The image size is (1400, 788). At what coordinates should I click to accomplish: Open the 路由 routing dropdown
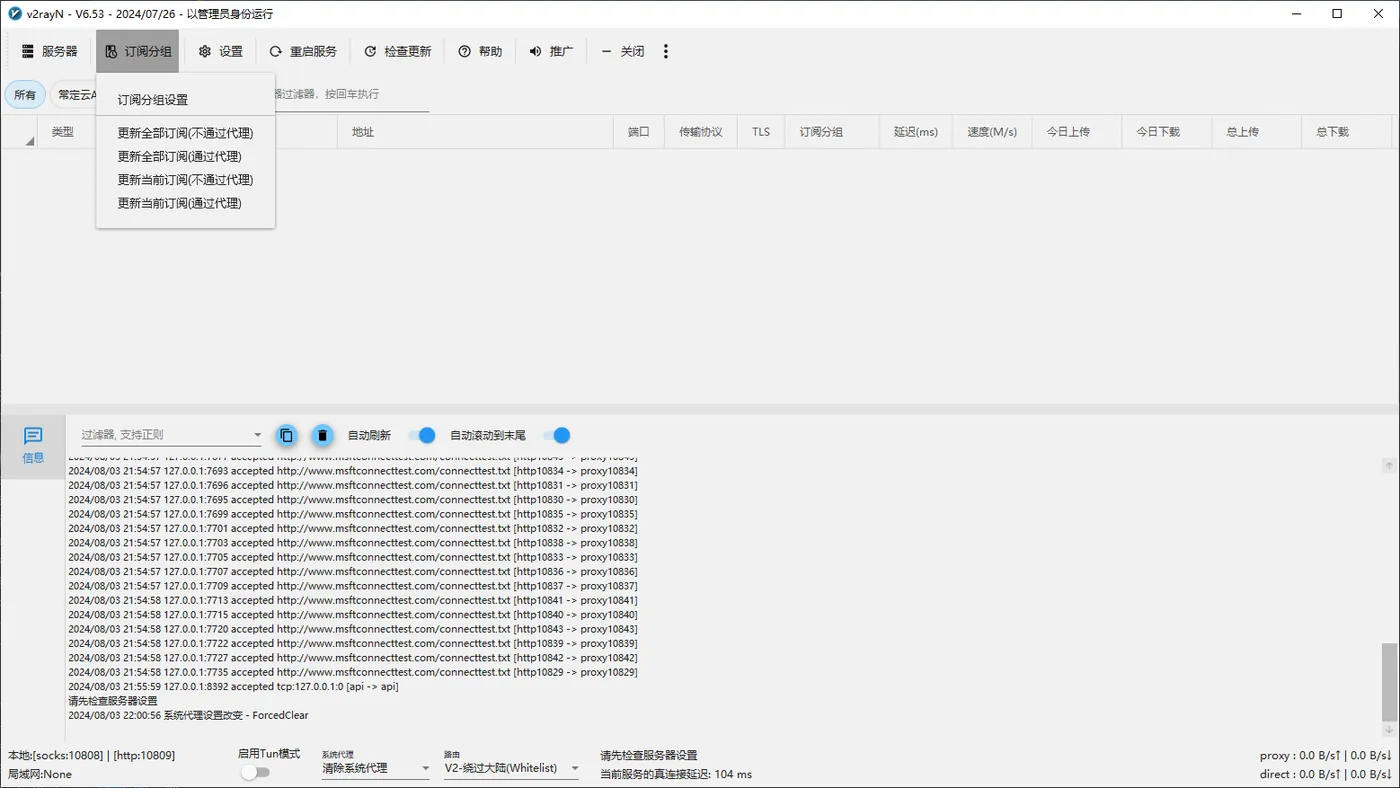pyautogui.click(x=512, y=768)
